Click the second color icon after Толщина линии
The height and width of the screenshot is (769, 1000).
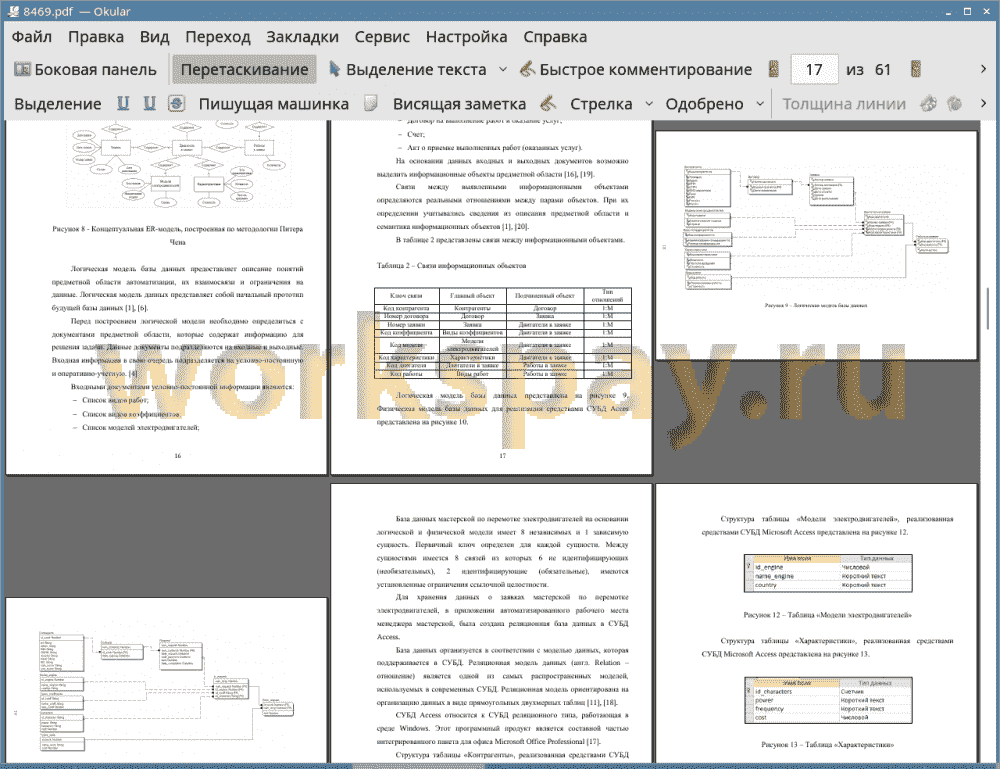tap(954, 103)
